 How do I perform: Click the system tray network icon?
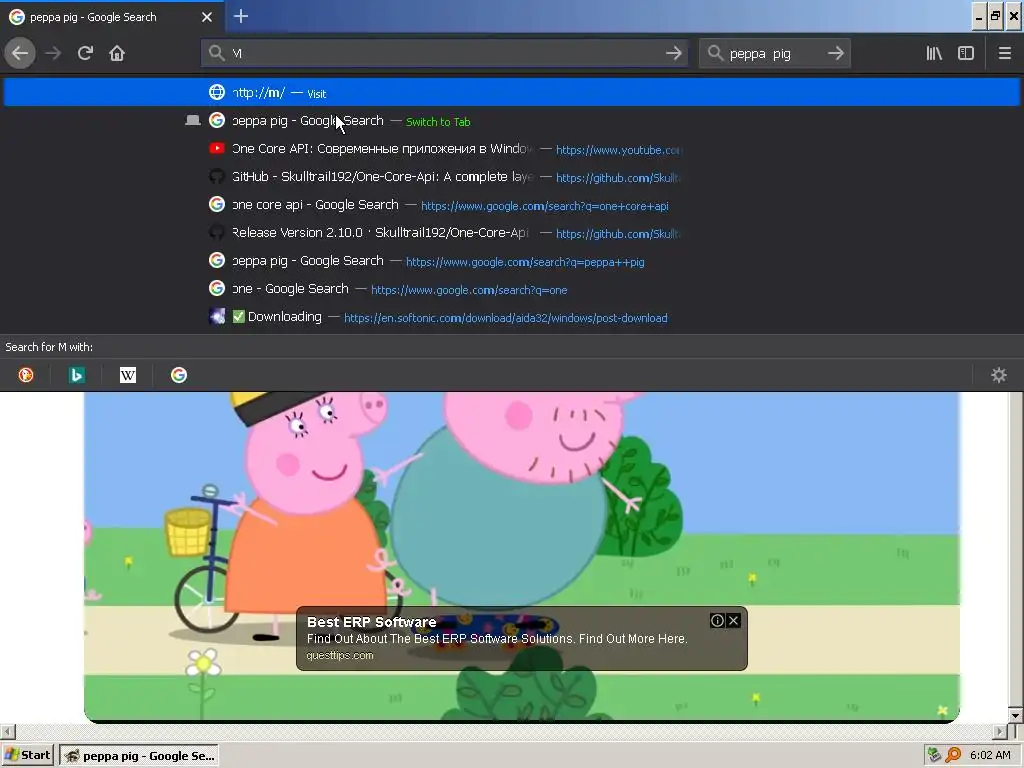(935, 755)
